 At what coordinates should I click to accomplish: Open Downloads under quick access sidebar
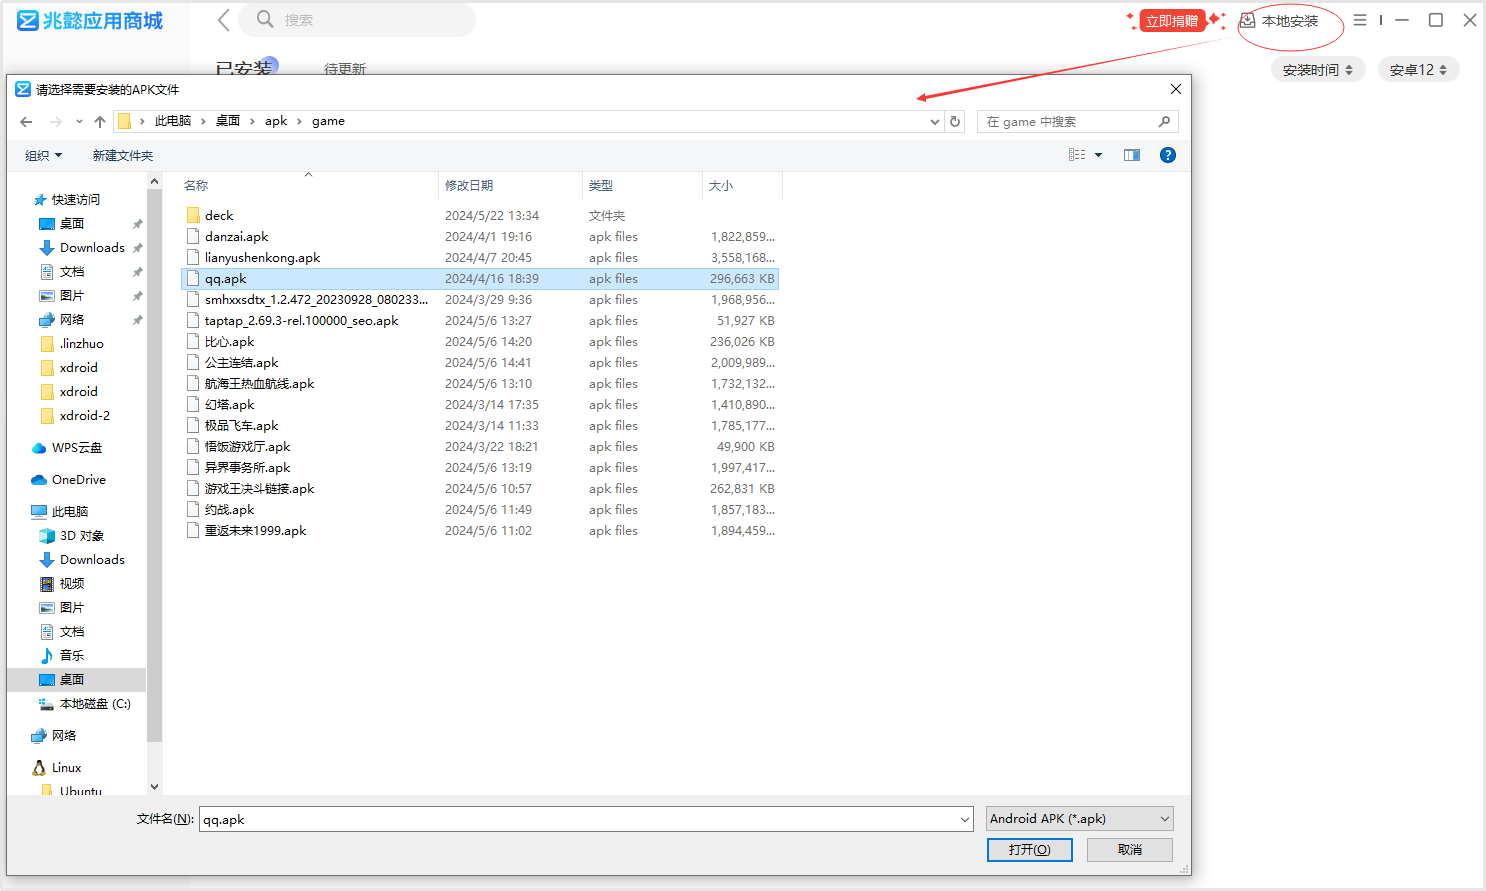92,248
